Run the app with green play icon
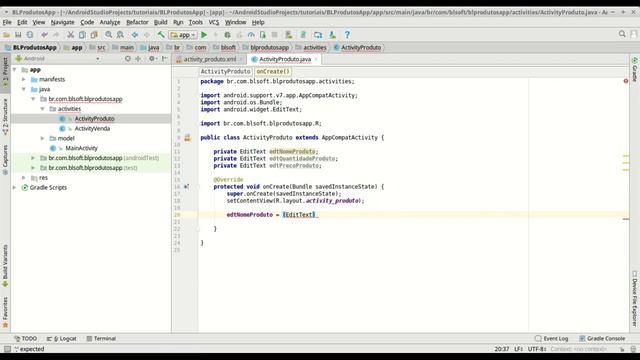 pos(204,35)
